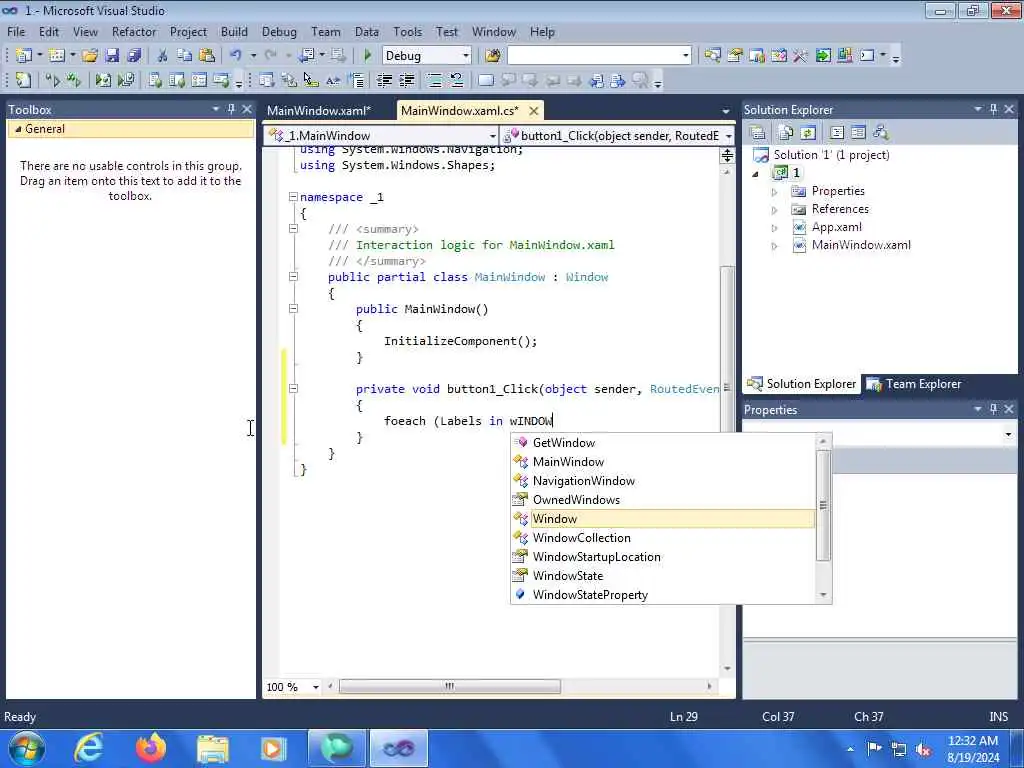Click the Start Page green arrow icon
The width and height of the screenshot is (1024, 768).
[x=823, y=56]
